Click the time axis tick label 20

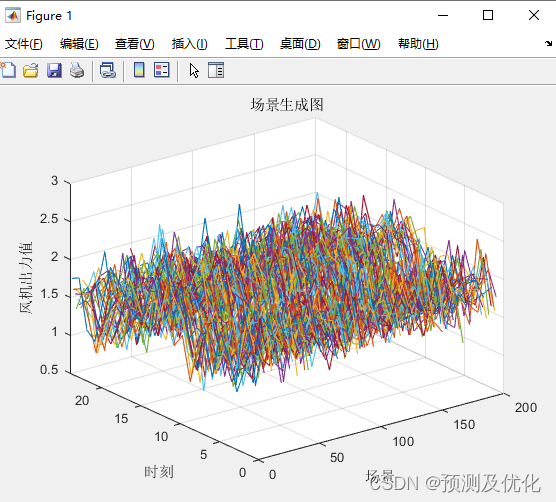tap(82, 401)
